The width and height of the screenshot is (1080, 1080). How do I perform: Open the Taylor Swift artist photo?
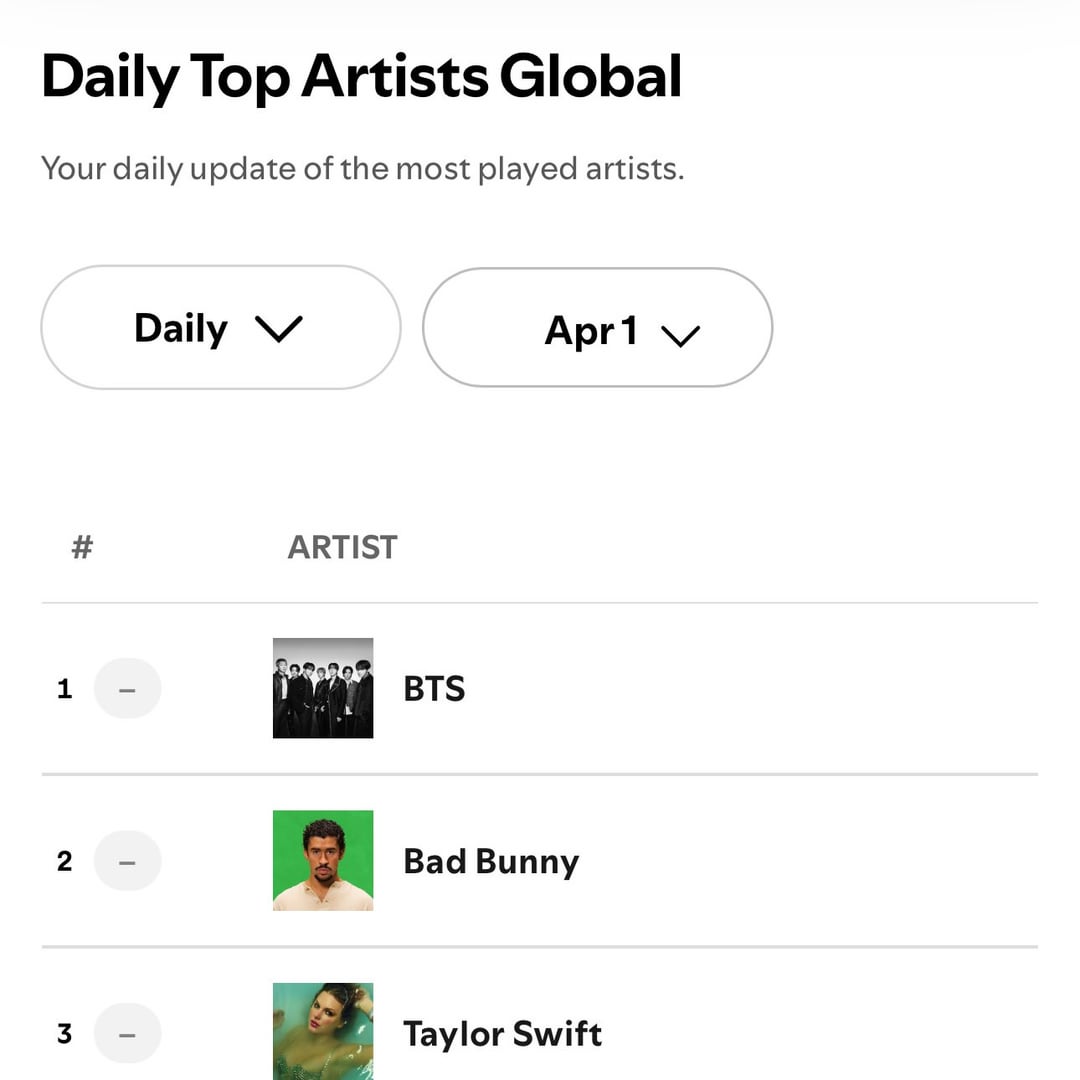[x=323, y=1031]
